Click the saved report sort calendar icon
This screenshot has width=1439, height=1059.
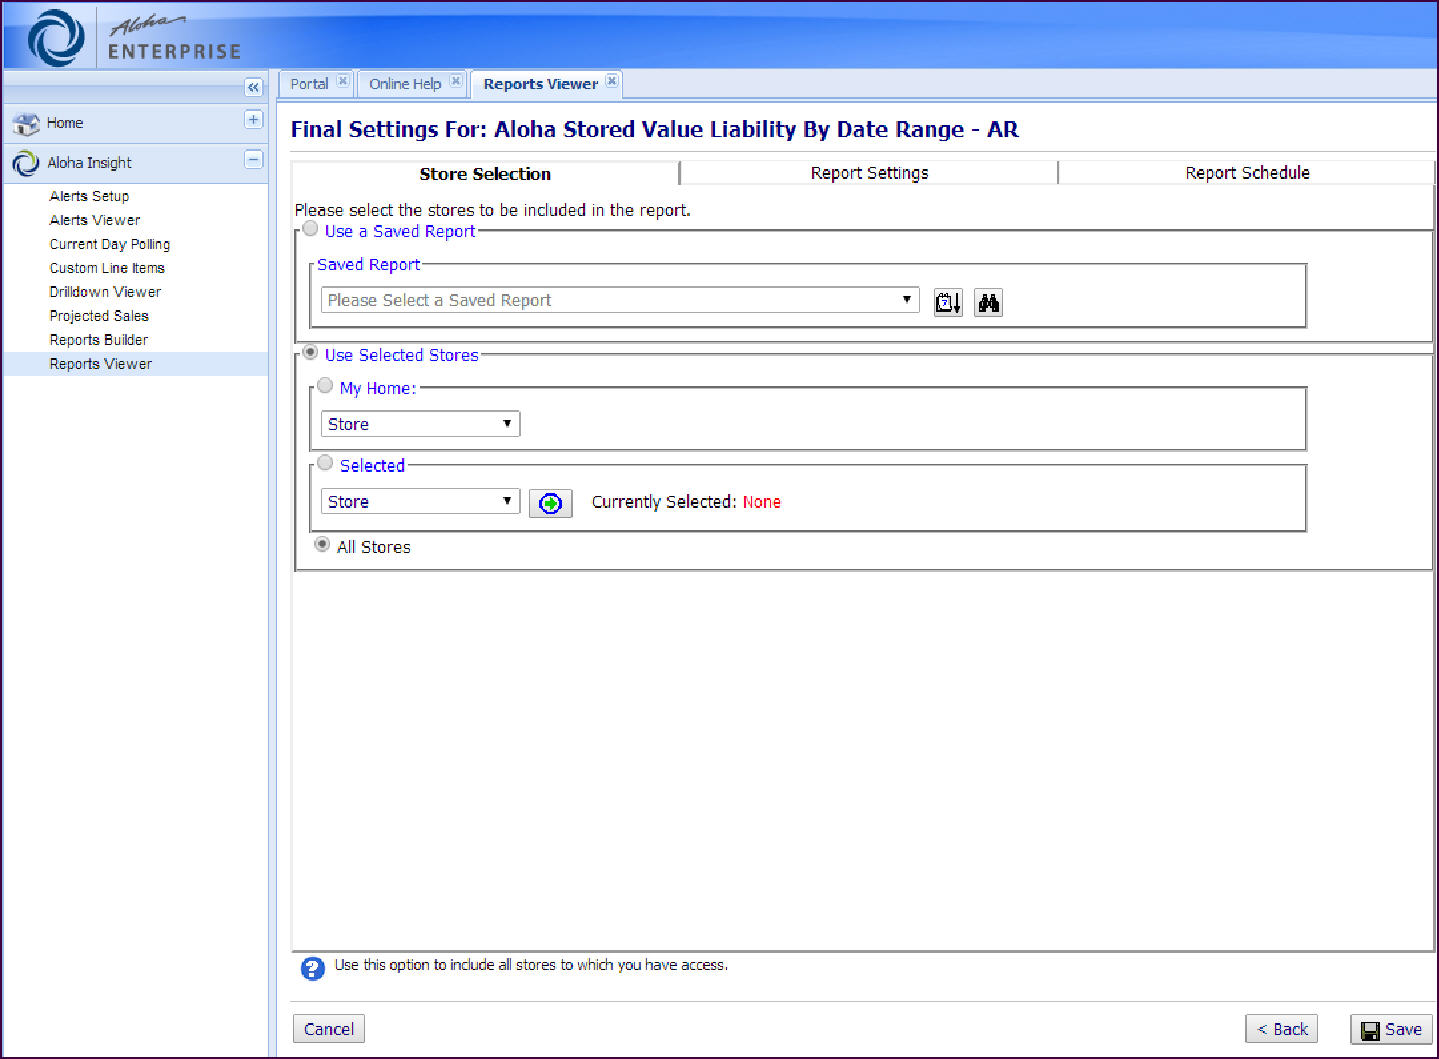pos(948,302)
